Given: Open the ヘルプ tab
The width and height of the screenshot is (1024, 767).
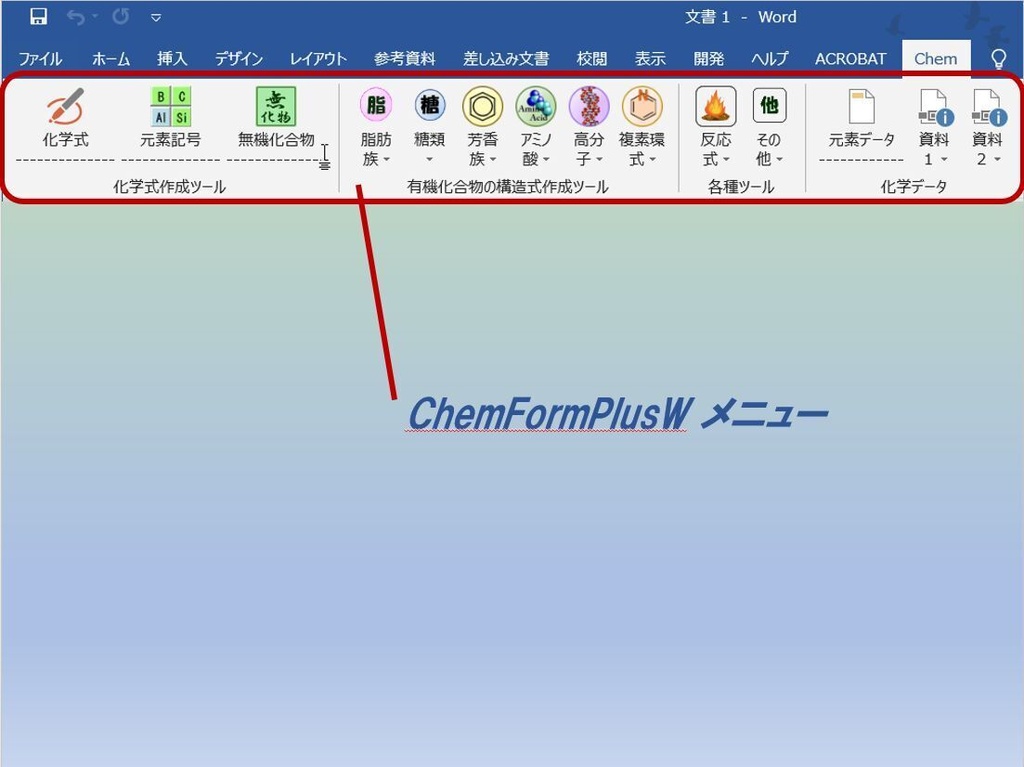Looking at the screenshot, I should [770, 59].
